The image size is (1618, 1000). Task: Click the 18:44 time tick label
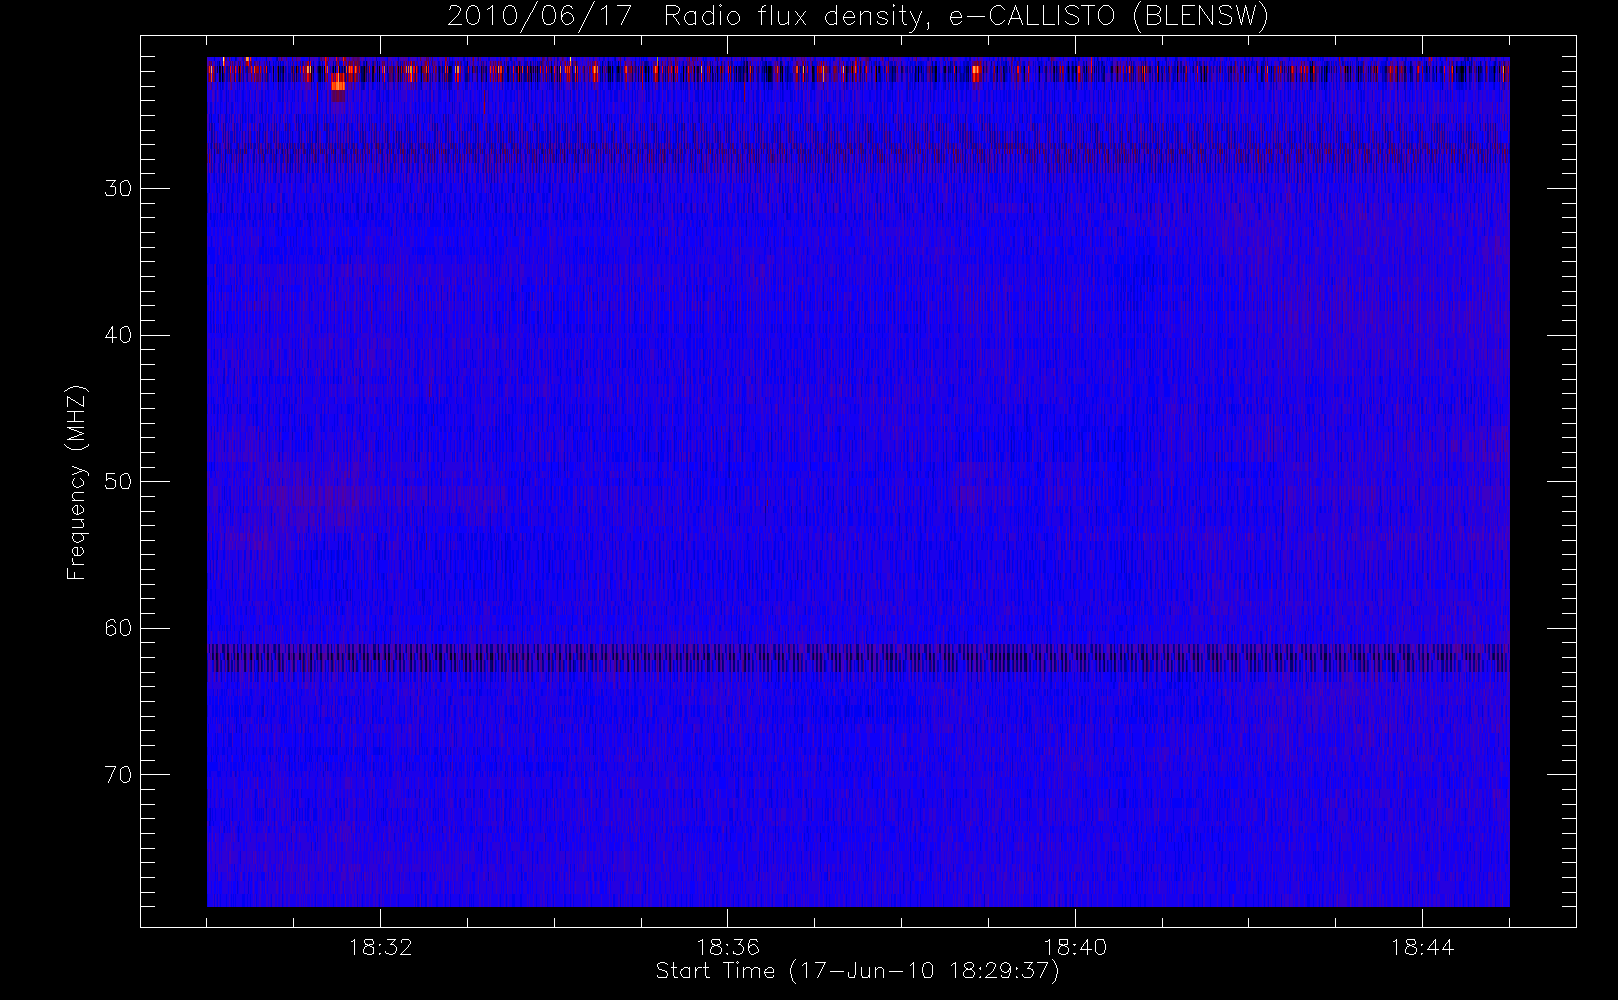(x=1422, y=947)
